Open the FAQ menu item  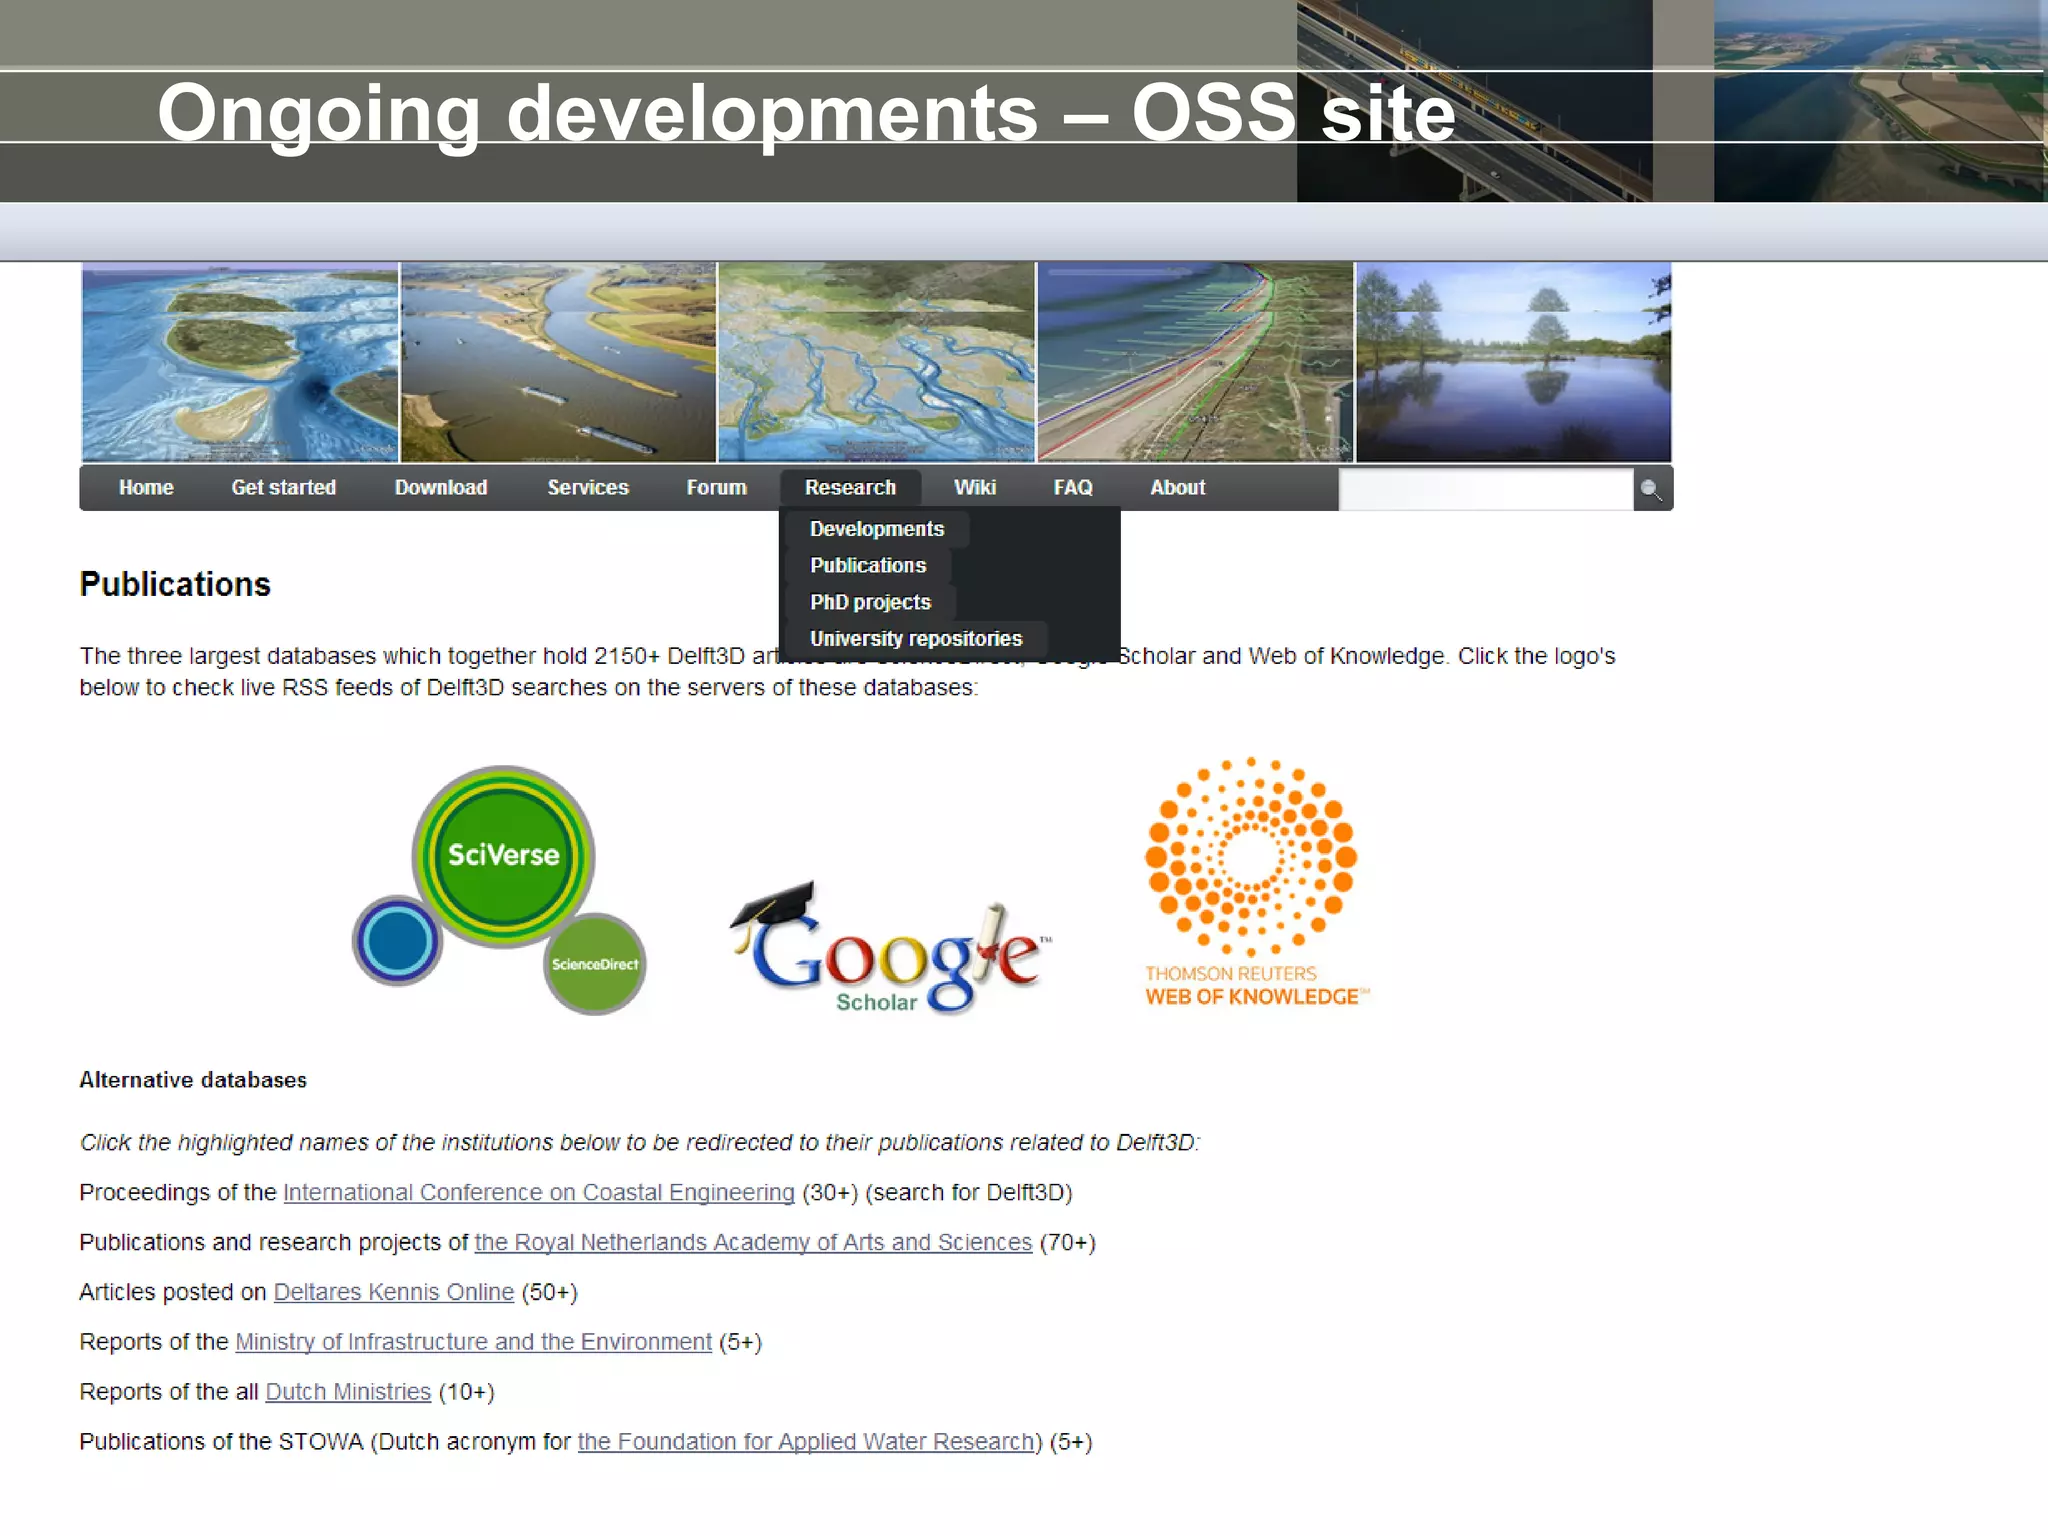click(x=1073, y=487)
